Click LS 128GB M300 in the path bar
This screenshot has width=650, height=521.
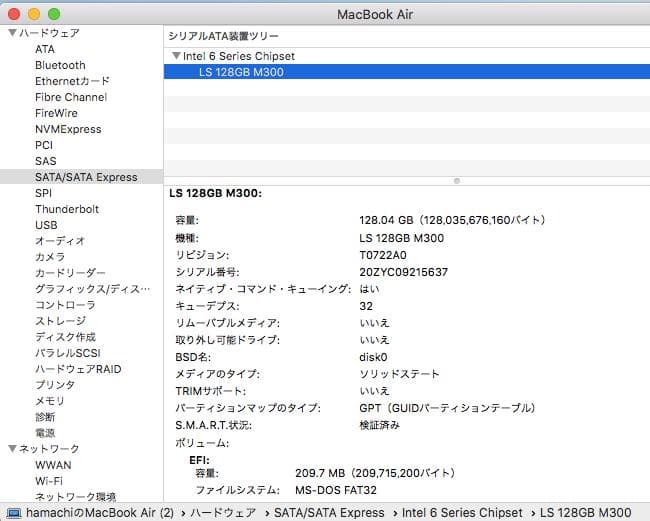[586, 513]
